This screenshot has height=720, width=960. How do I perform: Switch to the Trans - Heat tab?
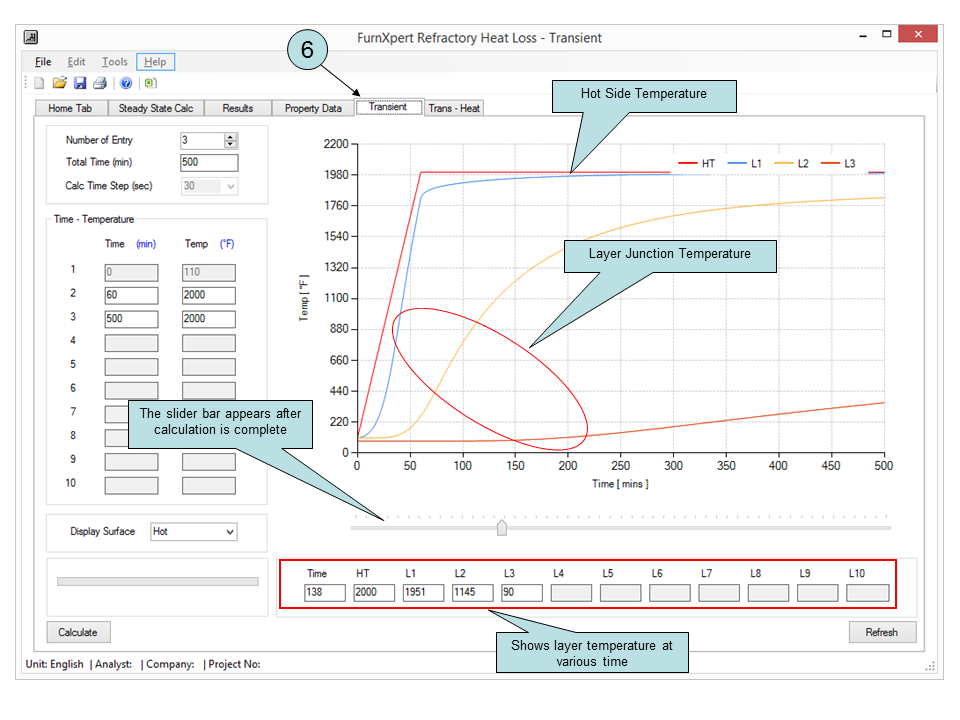(454, 108)
